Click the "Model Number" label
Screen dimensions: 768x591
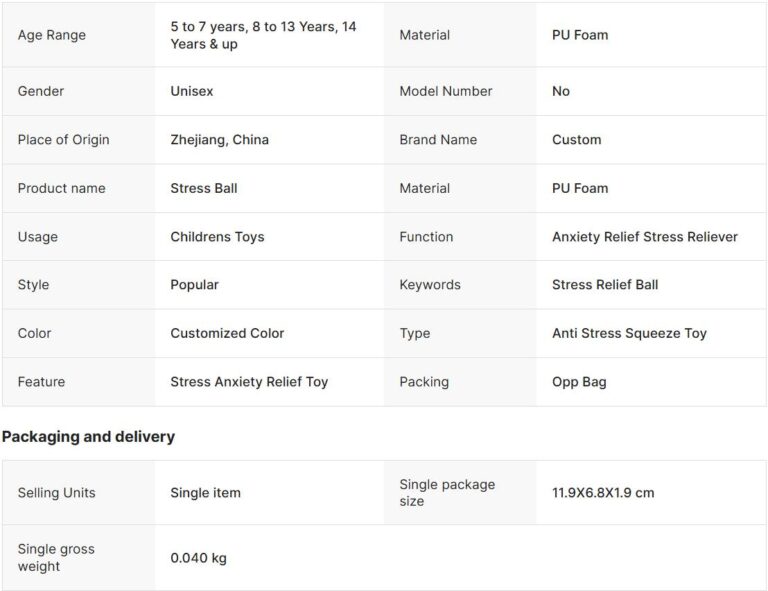tap(446, 91)
